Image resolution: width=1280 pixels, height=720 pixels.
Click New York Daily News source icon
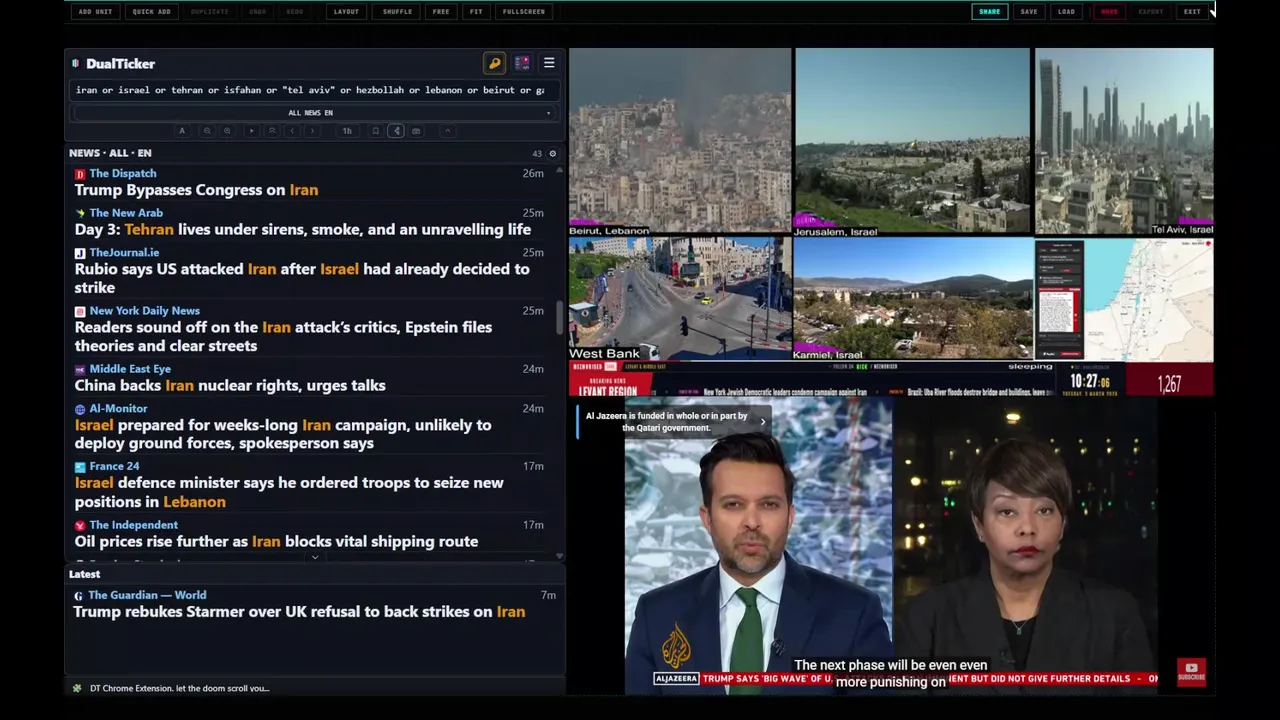[x=80, y=311]
